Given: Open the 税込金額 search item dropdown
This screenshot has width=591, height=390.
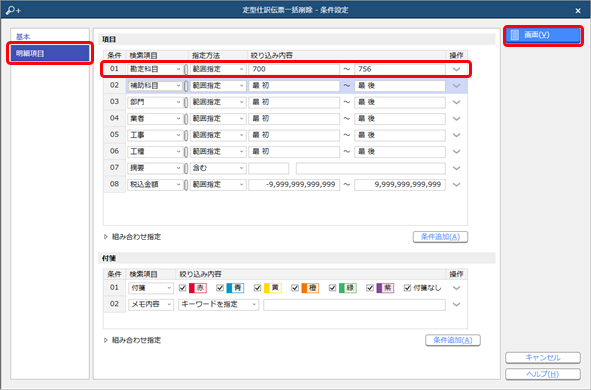Looking at the screenshot, I should [155, 185].
